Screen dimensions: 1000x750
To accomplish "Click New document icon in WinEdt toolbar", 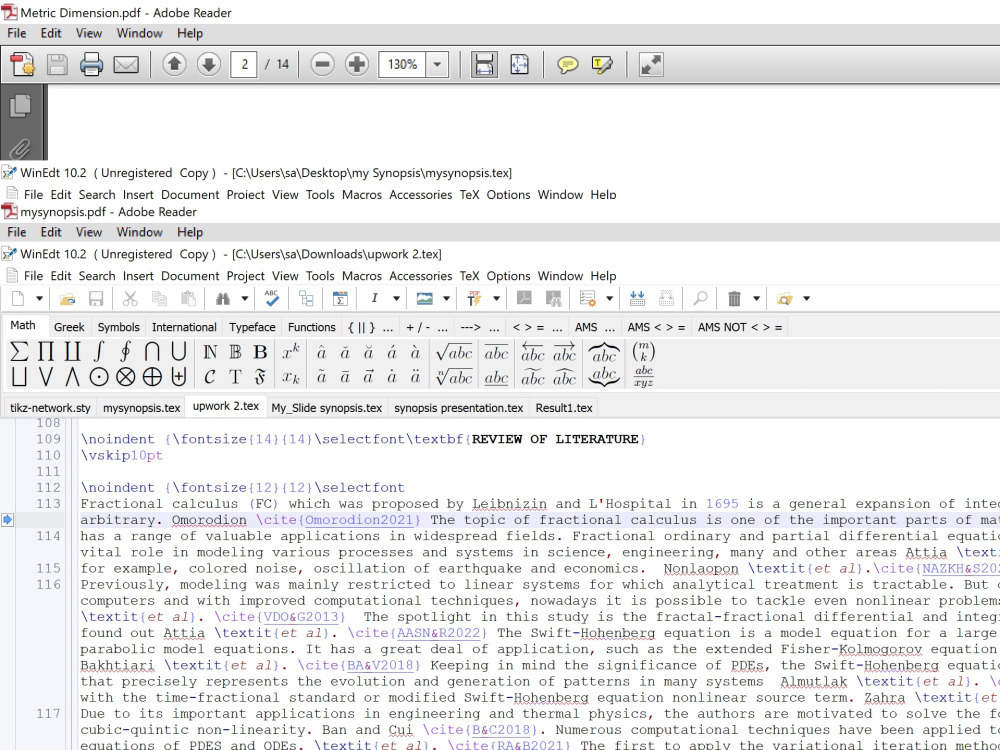I will tap(18, 298).
